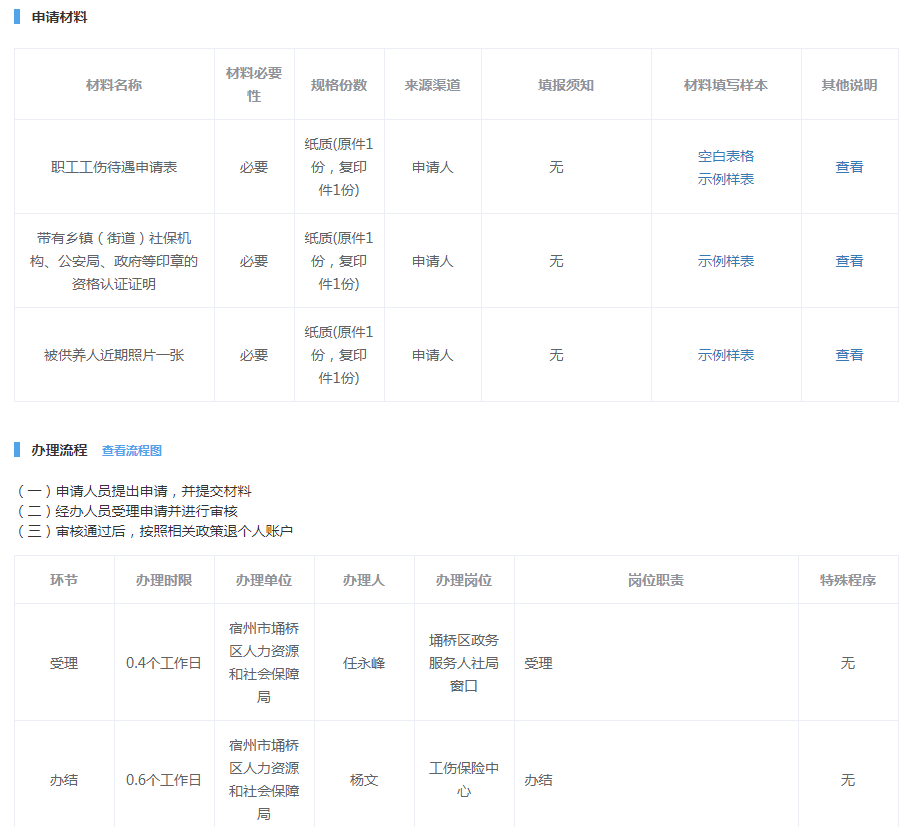Click 查看 in the 职工工伤待遇申请表 row
This screenshot has width=906, height=827.
849,167
